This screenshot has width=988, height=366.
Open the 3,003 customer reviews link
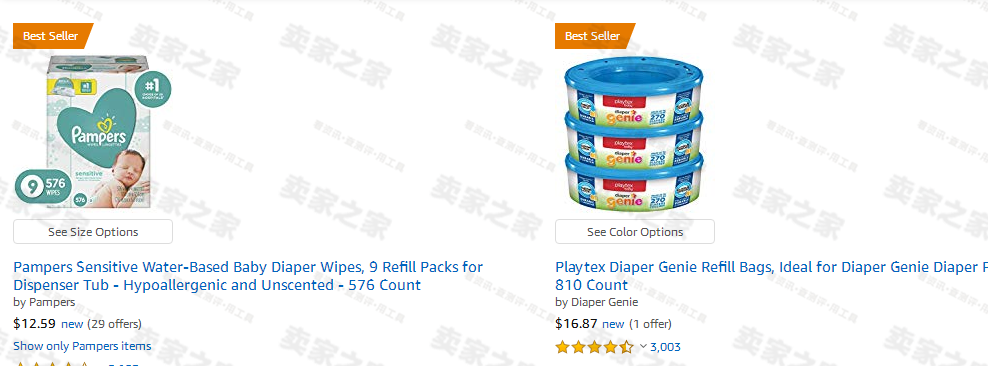pyautogui.click(x=665, y=346)
